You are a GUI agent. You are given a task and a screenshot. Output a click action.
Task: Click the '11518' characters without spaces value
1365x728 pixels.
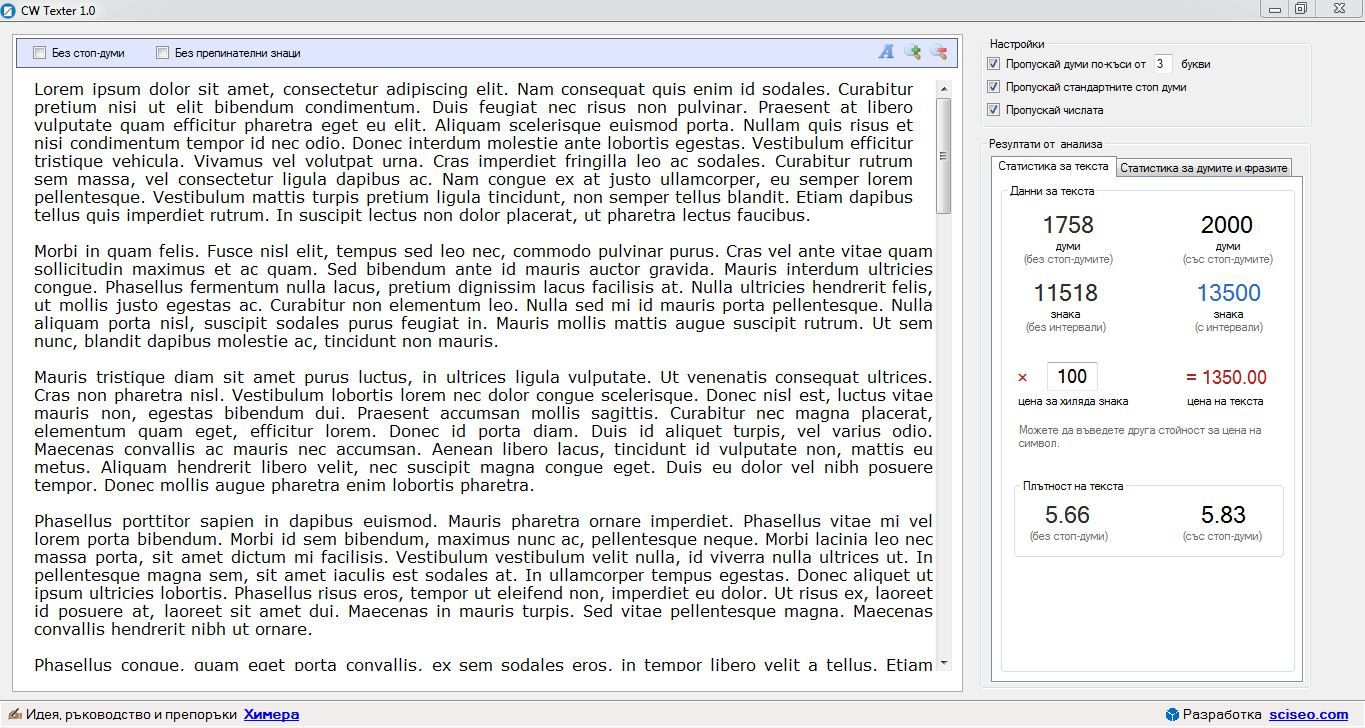(x=1066, y=293)
